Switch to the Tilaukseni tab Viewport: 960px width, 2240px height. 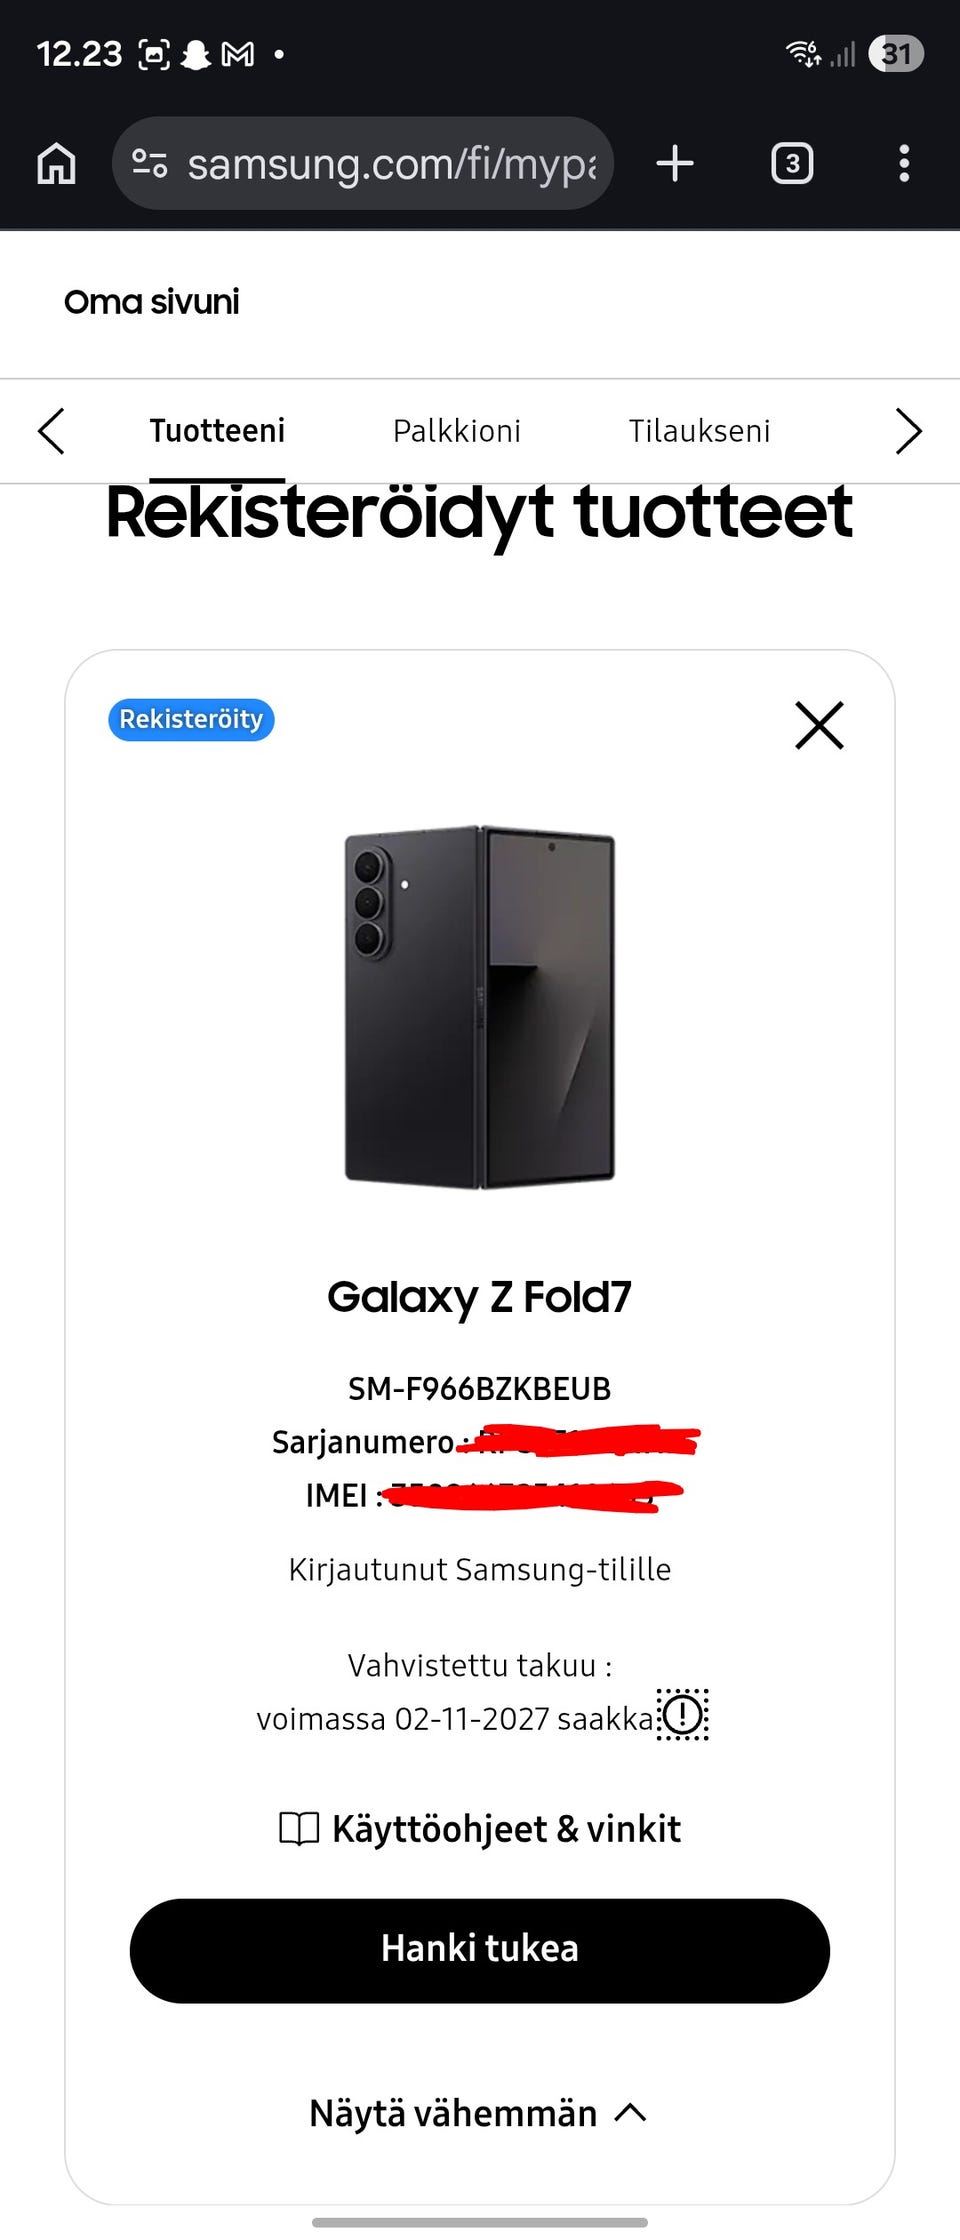click(699, 431)
